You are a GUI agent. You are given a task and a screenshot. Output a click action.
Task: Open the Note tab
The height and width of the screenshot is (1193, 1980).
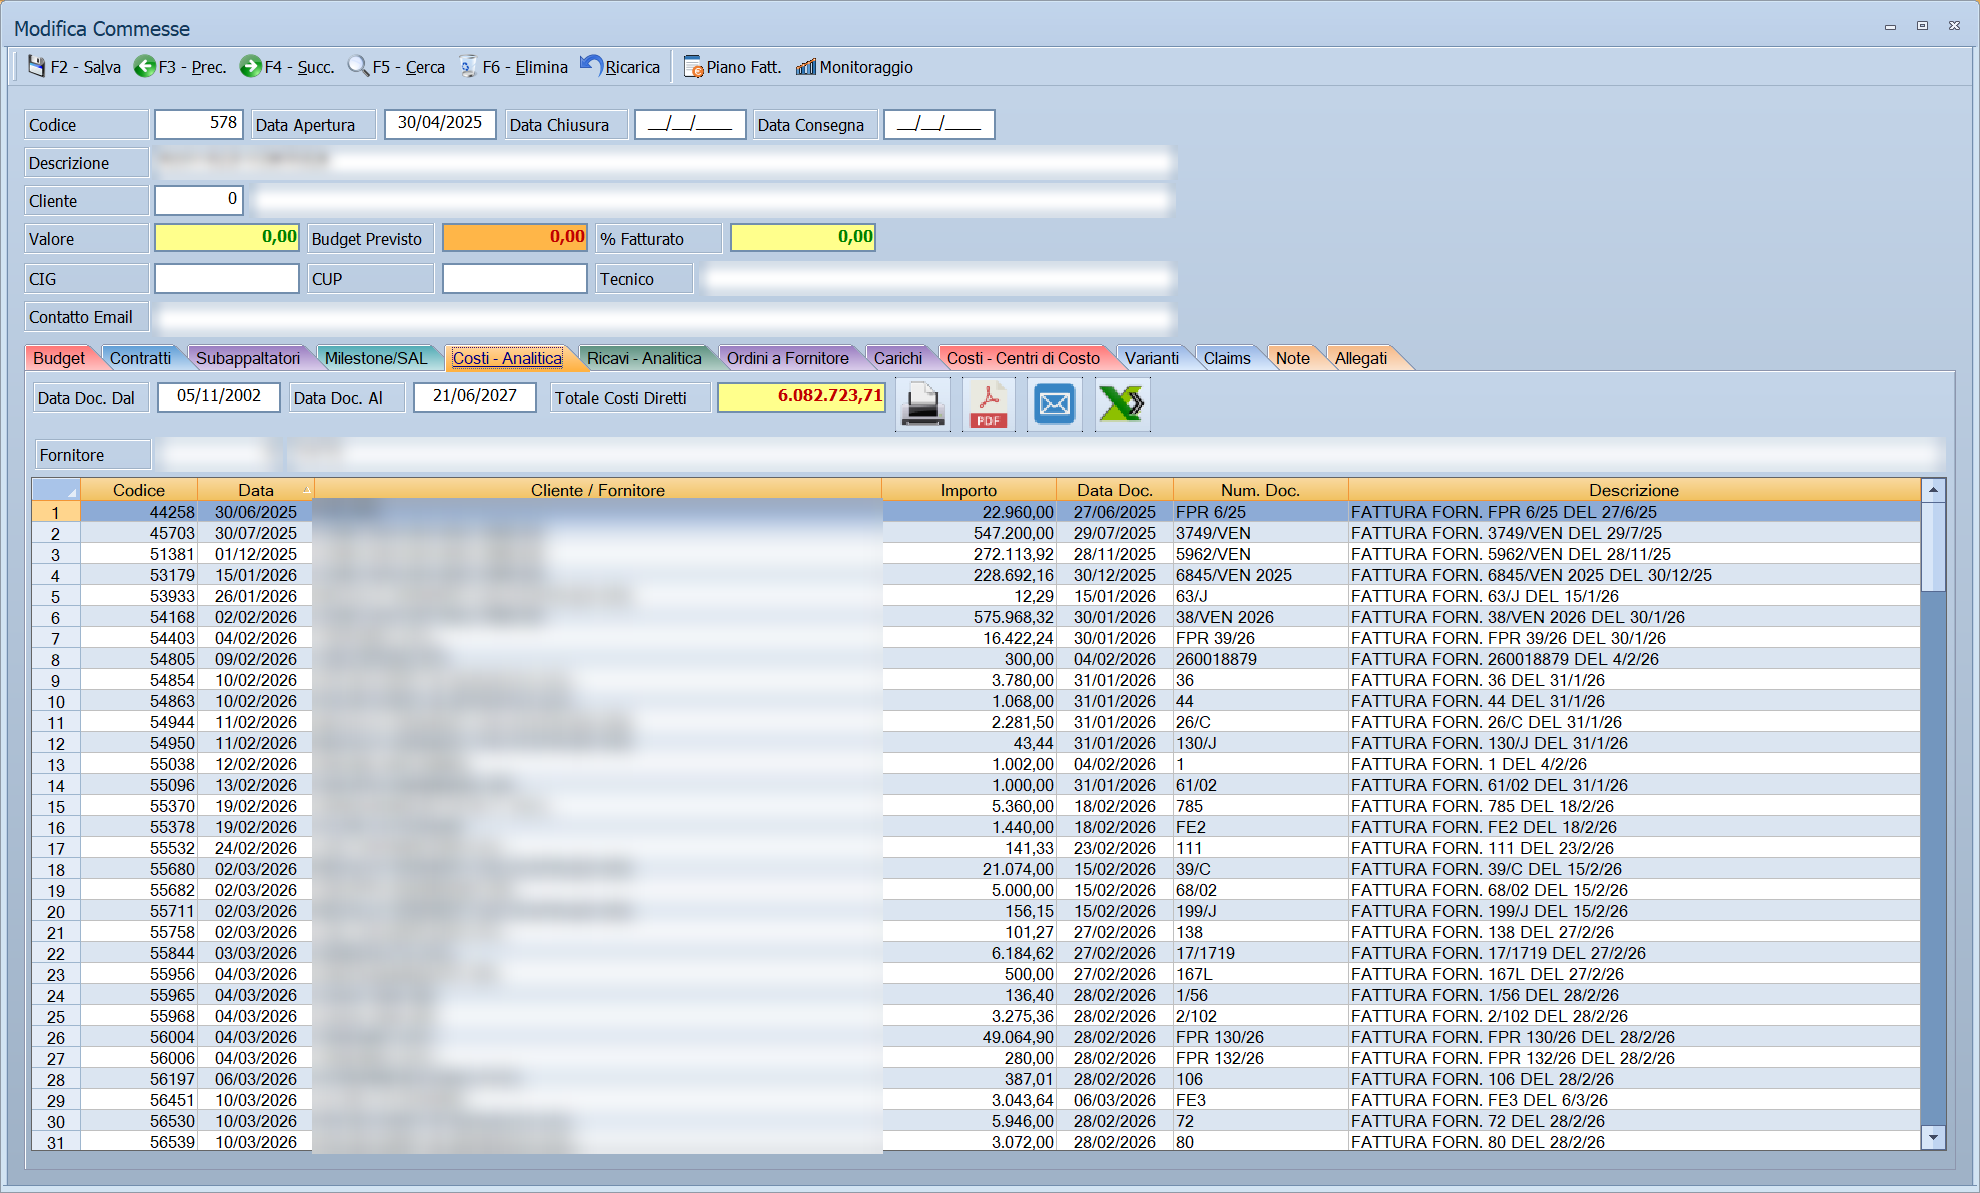[1293, 358]
